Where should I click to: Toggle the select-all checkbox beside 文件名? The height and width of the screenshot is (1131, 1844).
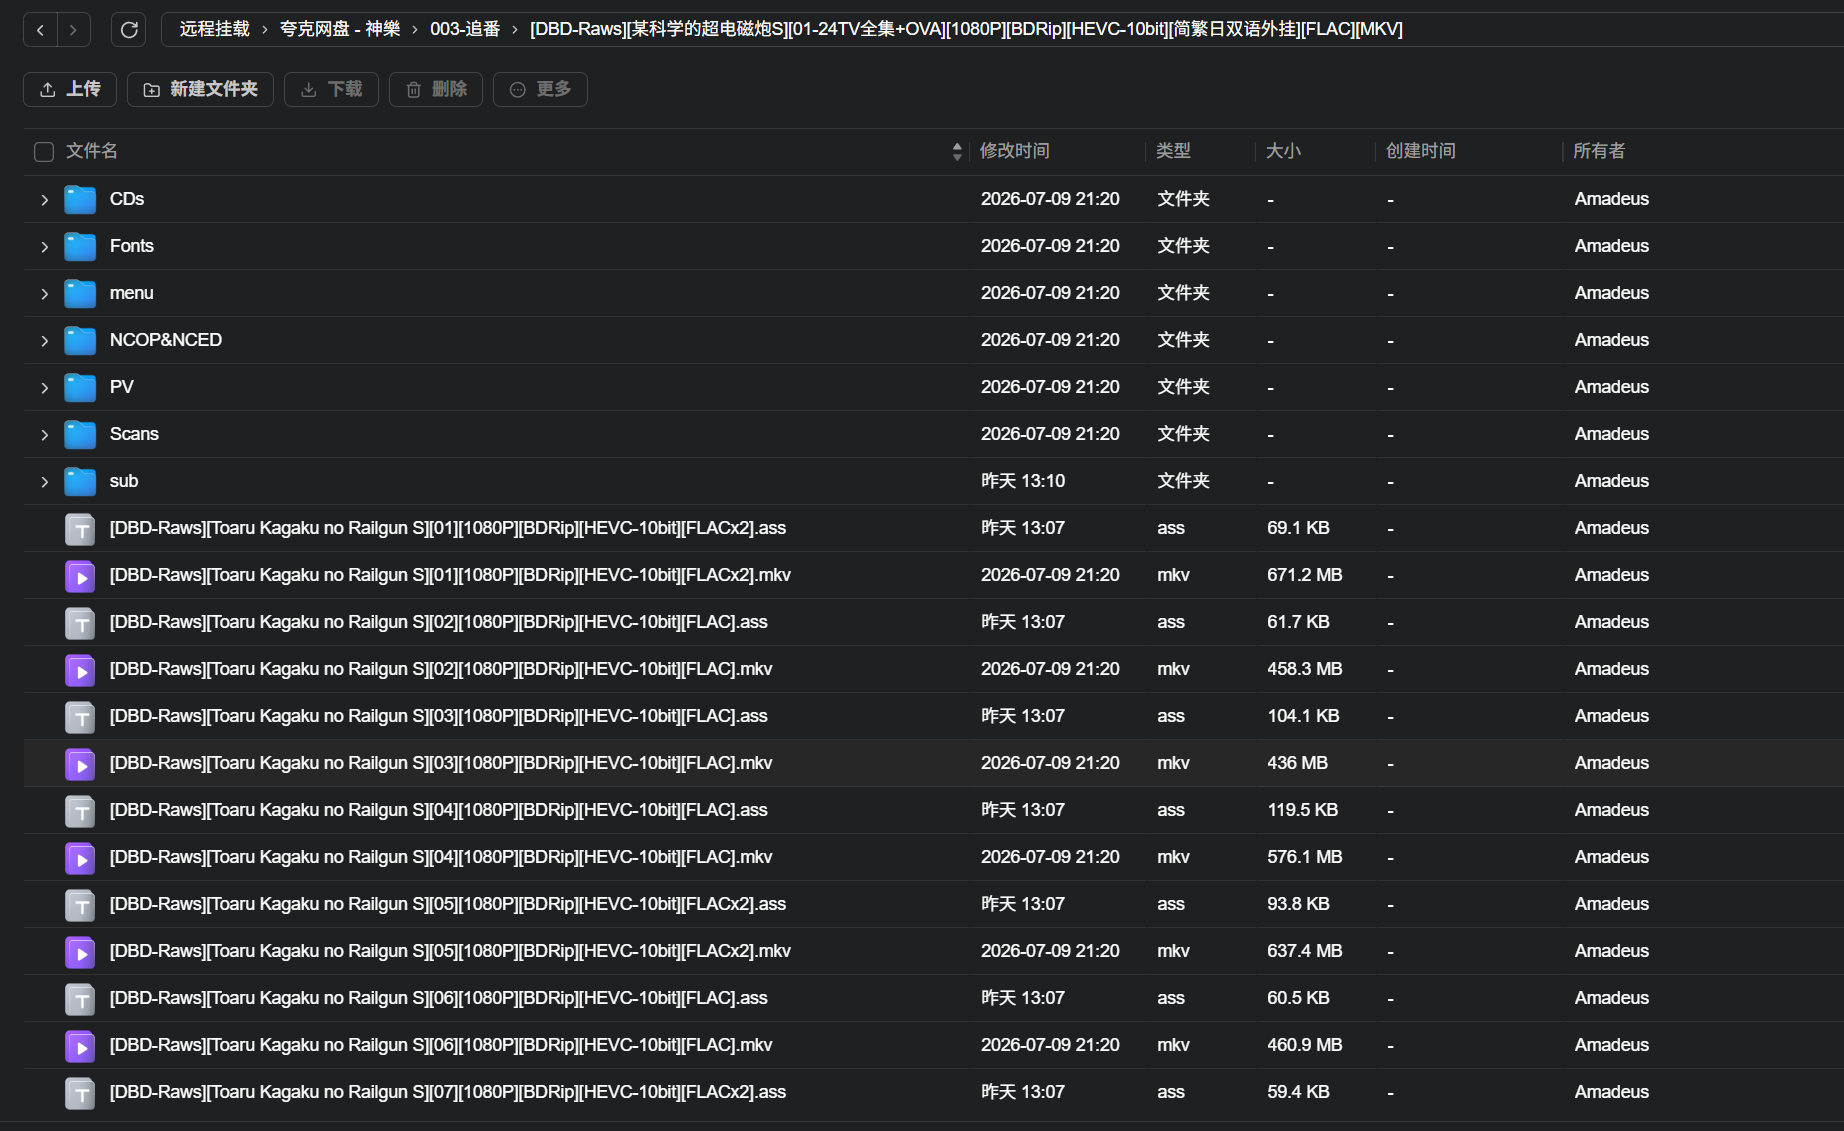[44, 152]
